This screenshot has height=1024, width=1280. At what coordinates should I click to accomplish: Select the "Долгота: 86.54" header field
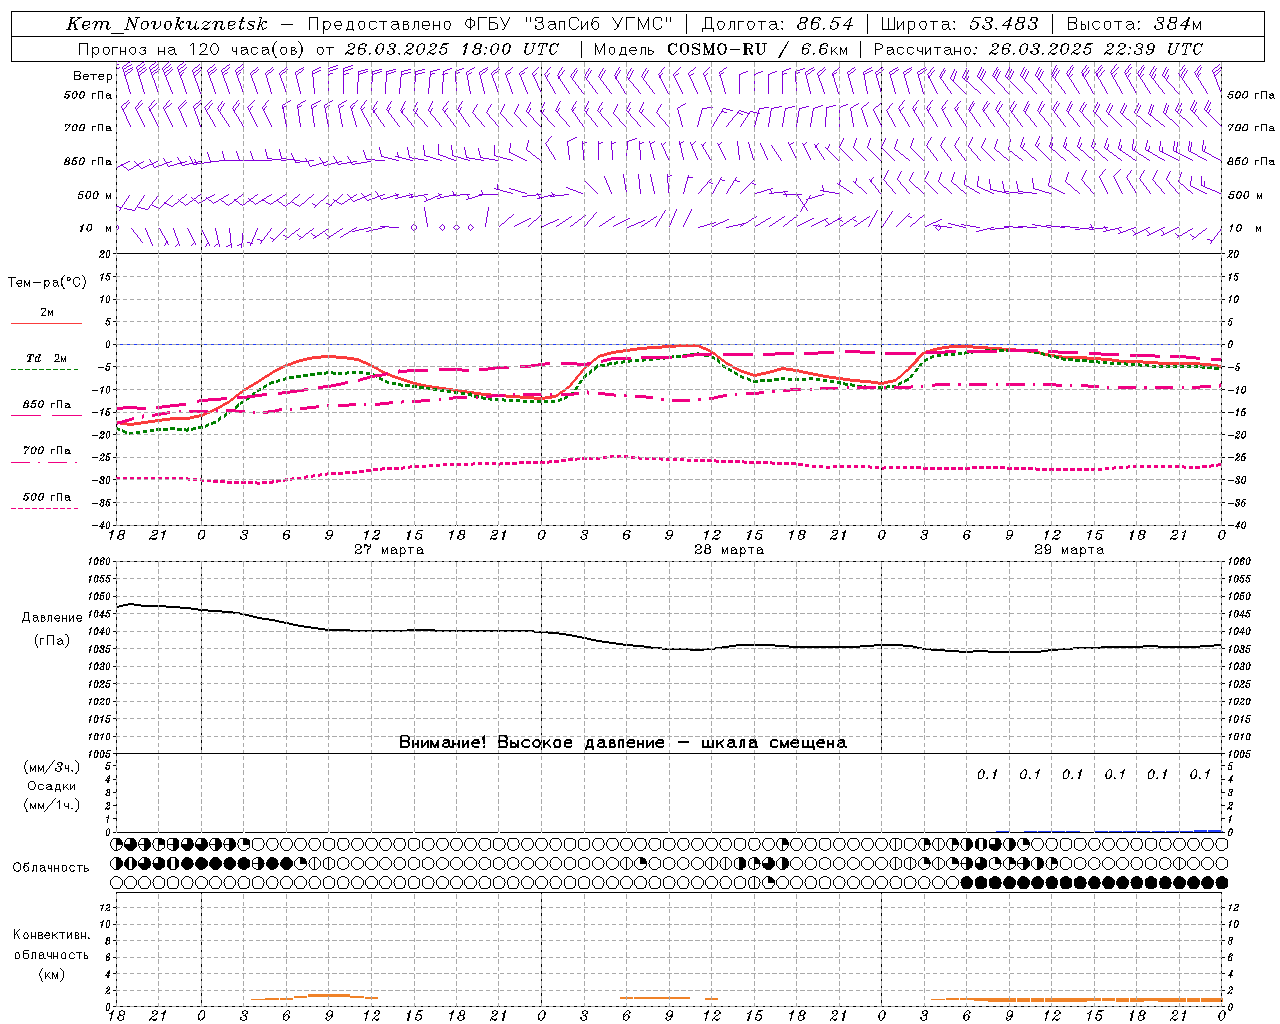777,24
